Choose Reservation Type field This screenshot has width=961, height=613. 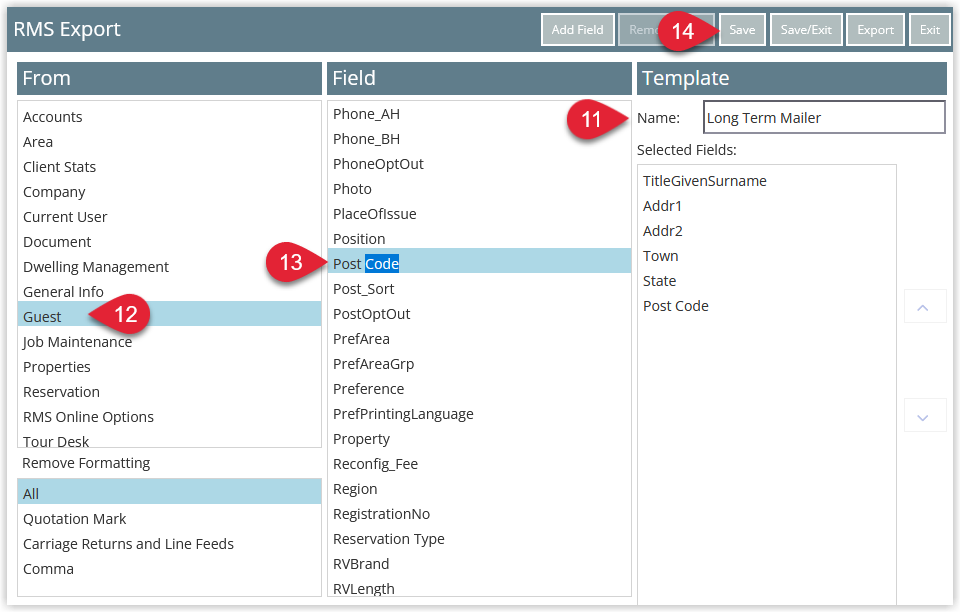pyautogui.click(x=479, y=539)
